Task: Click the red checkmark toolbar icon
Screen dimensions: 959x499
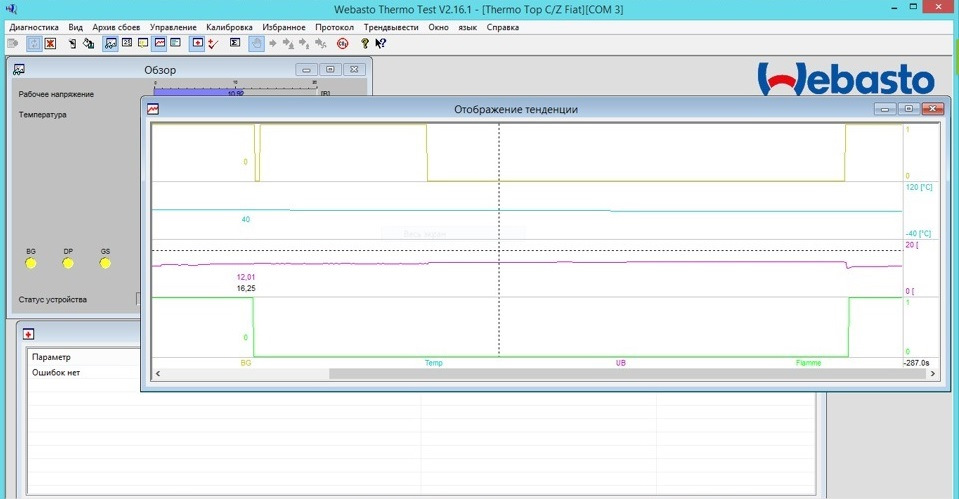Action: click(x=213, y=44)
